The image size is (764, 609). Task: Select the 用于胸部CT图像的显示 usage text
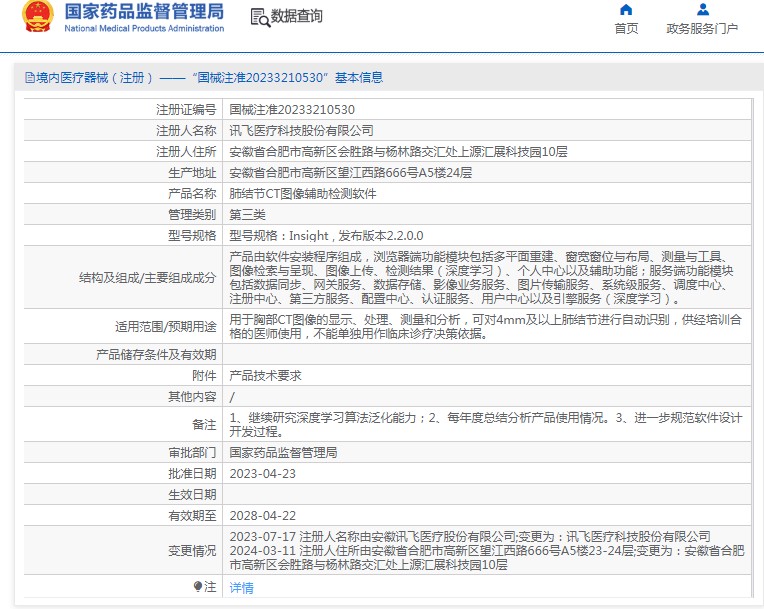(x=486, y=326)
